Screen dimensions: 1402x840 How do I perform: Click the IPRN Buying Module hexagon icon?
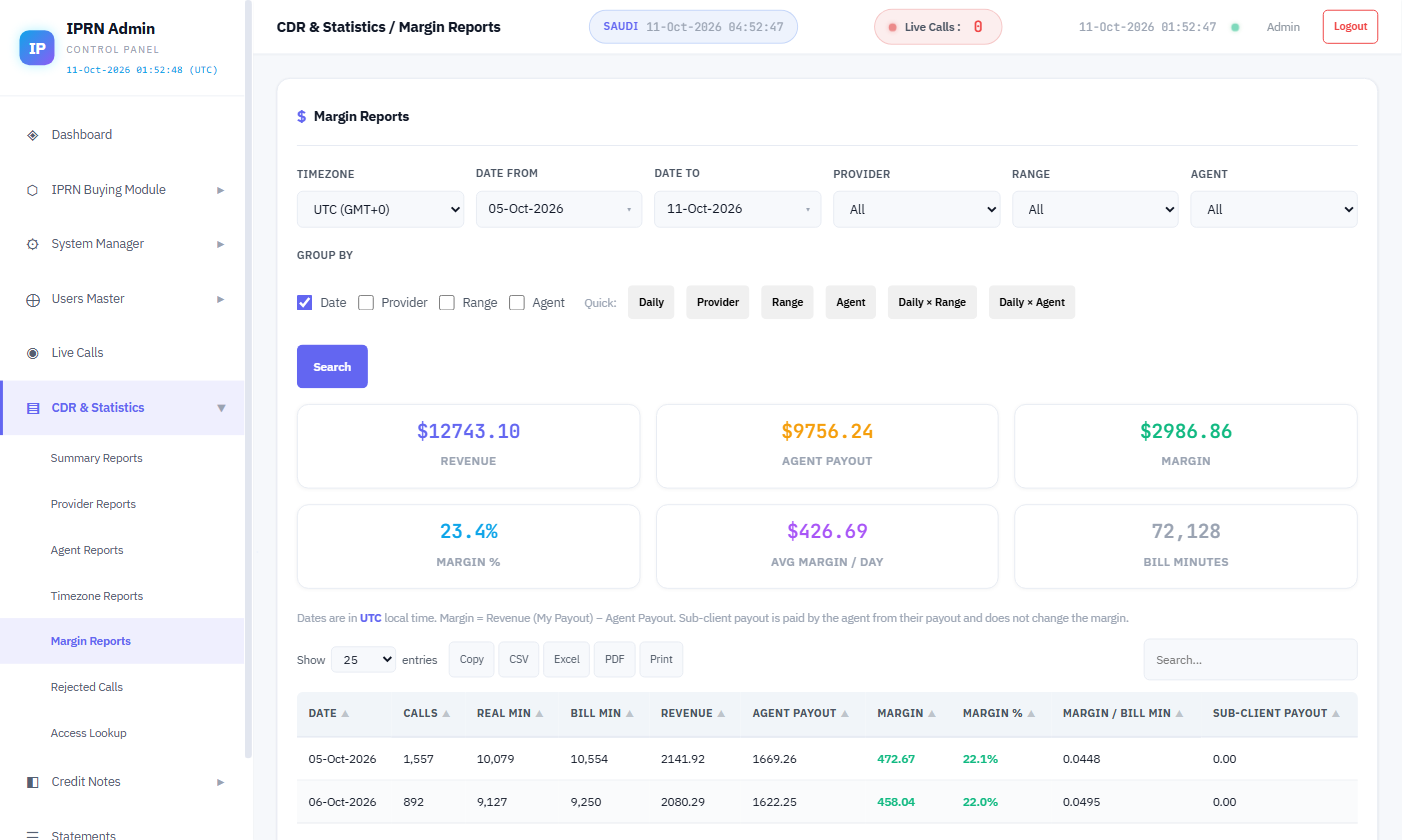[33, 190]
